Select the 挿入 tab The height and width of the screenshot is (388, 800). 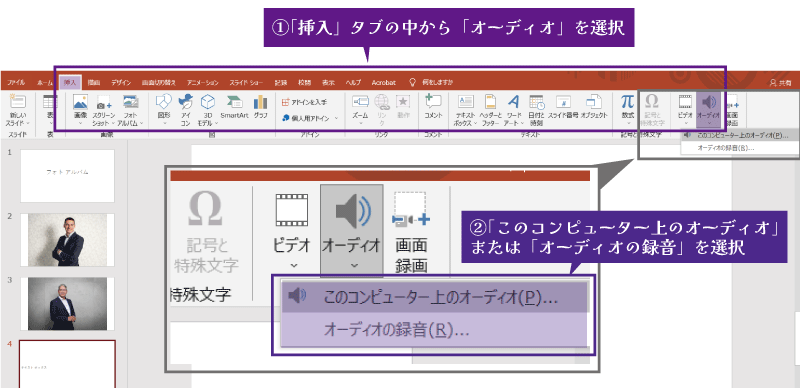70,82
